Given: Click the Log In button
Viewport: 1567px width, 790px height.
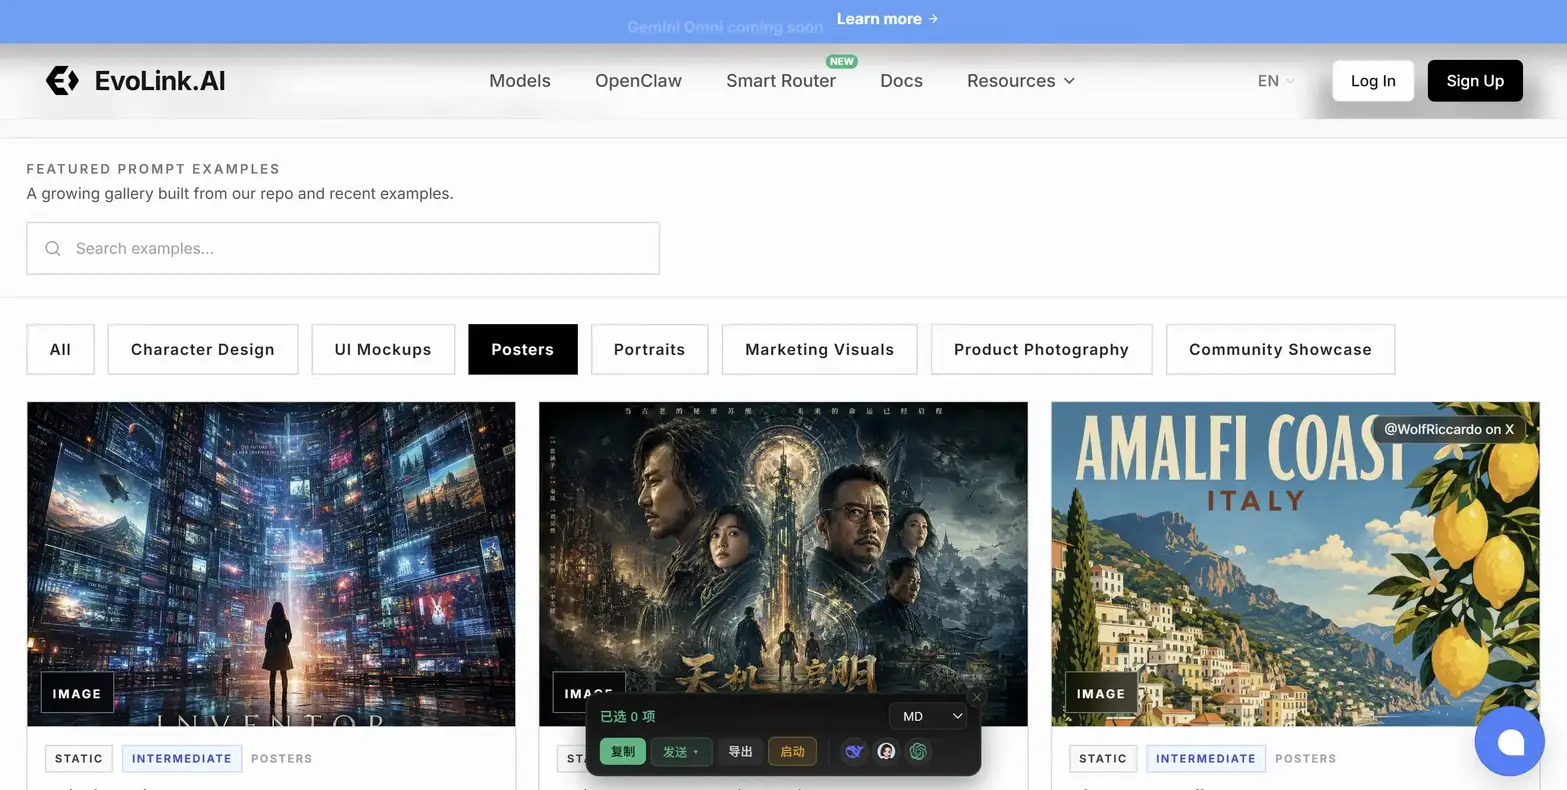Looking at the screenshot, I should [1373, 81].
